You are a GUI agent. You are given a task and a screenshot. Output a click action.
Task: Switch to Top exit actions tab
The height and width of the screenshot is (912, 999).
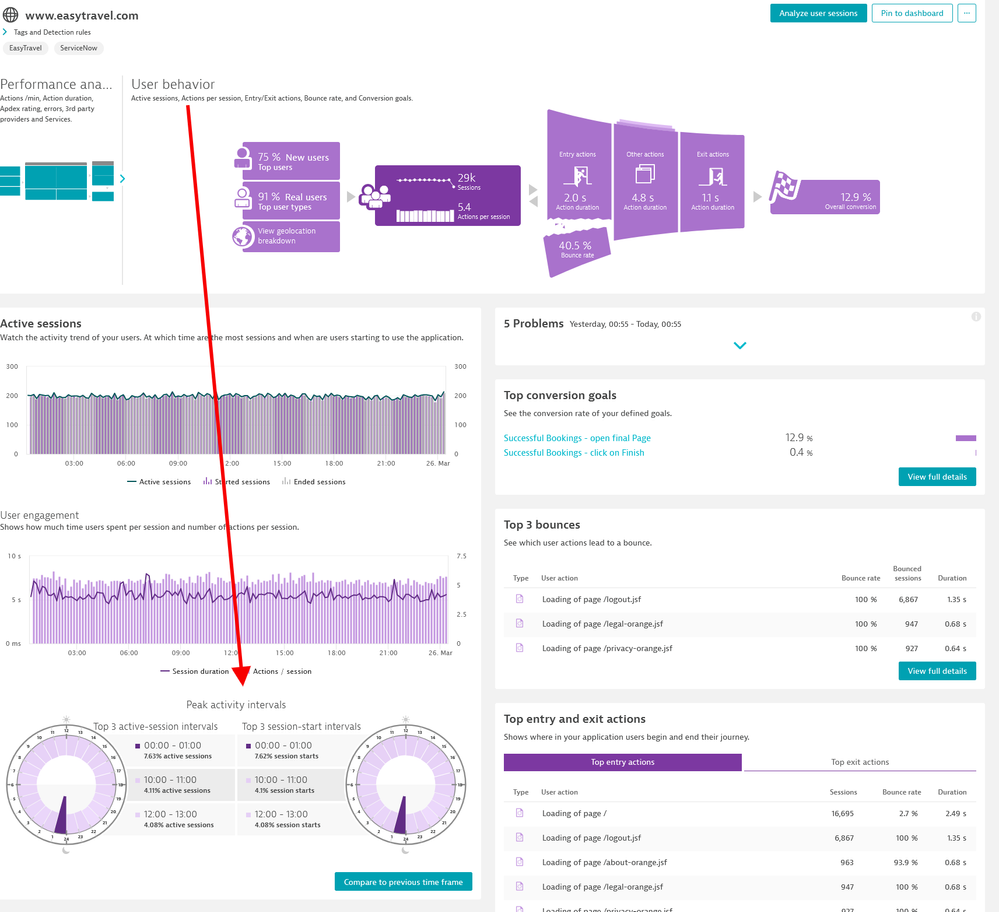point(859,762)
